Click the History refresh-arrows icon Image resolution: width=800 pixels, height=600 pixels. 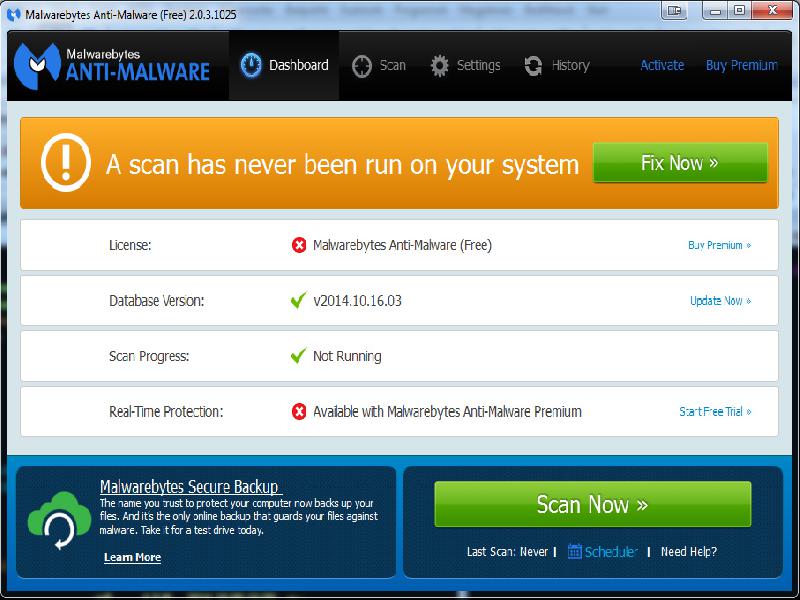tap(533, 66)
